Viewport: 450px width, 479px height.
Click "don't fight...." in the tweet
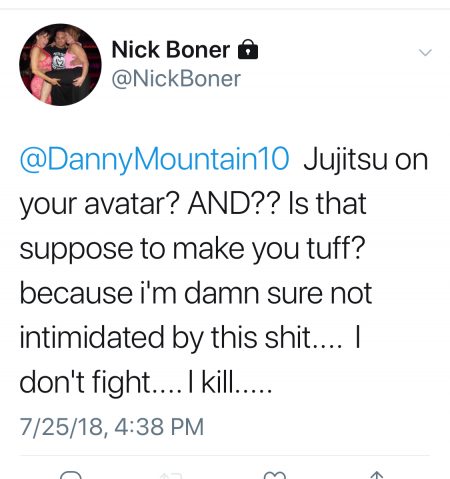[101, 383]
